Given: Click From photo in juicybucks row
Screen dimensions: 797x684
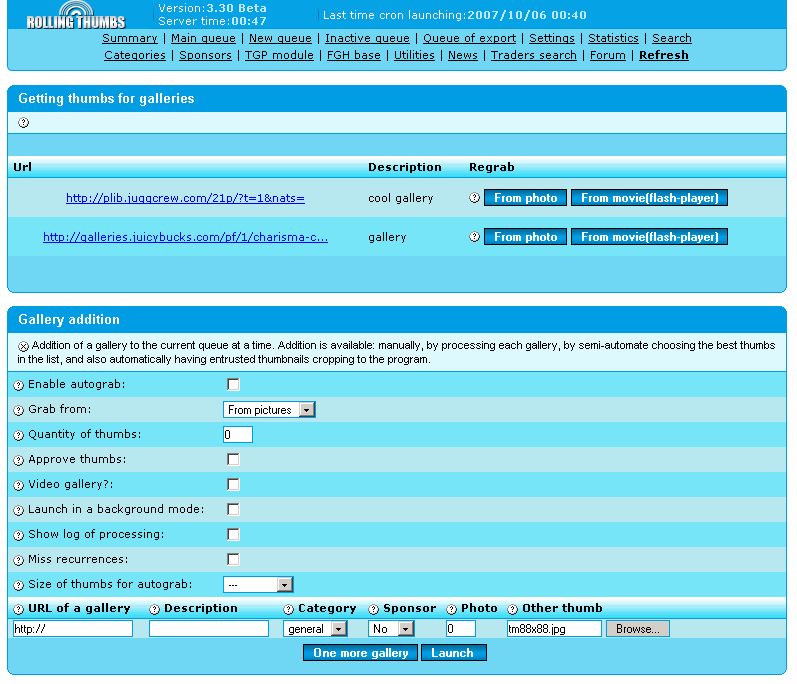Looking at the screenshot, I should tap(525, 237).
